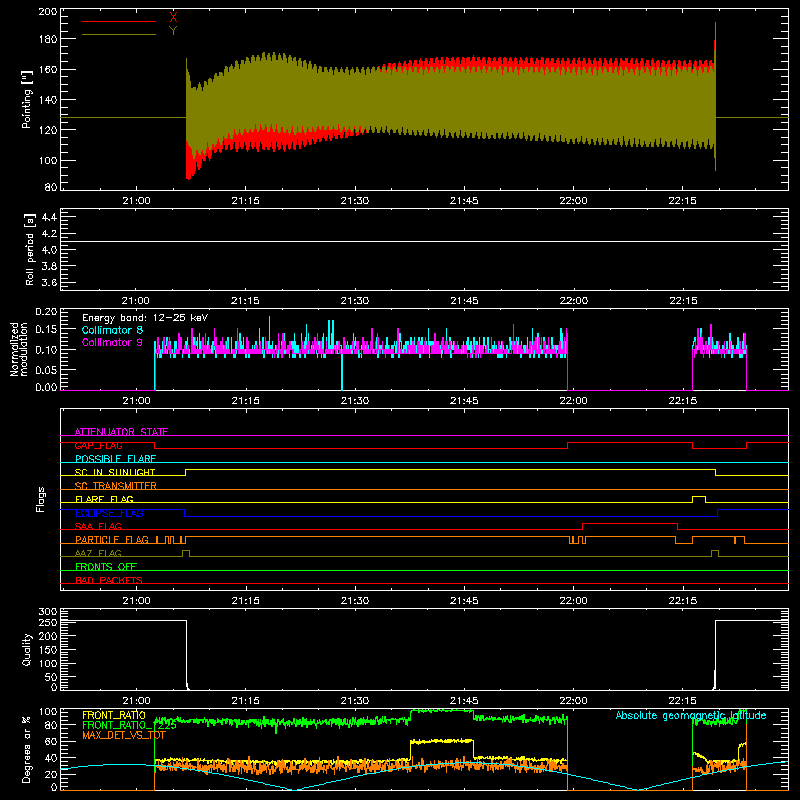Click the 140 tick on Pointing axis

(48, 99)
